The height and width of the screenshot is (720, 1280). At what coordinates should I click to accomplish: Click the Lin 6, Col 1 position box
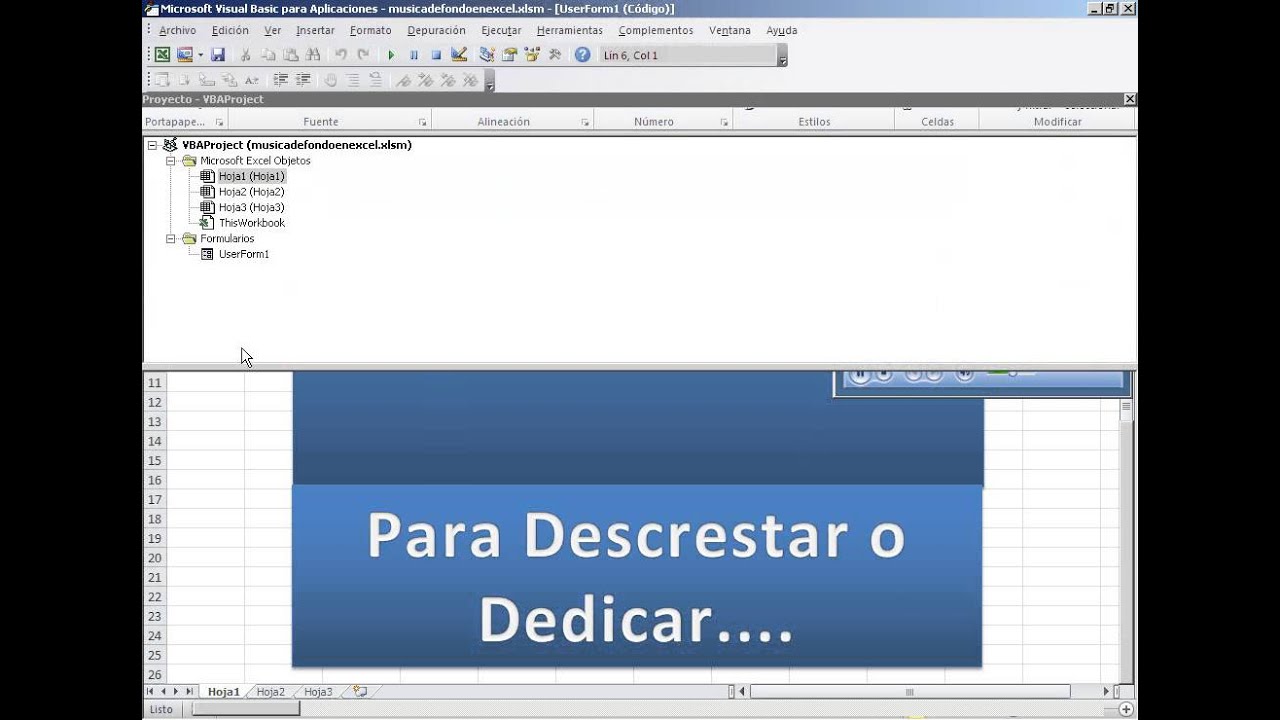coord(688,55)
